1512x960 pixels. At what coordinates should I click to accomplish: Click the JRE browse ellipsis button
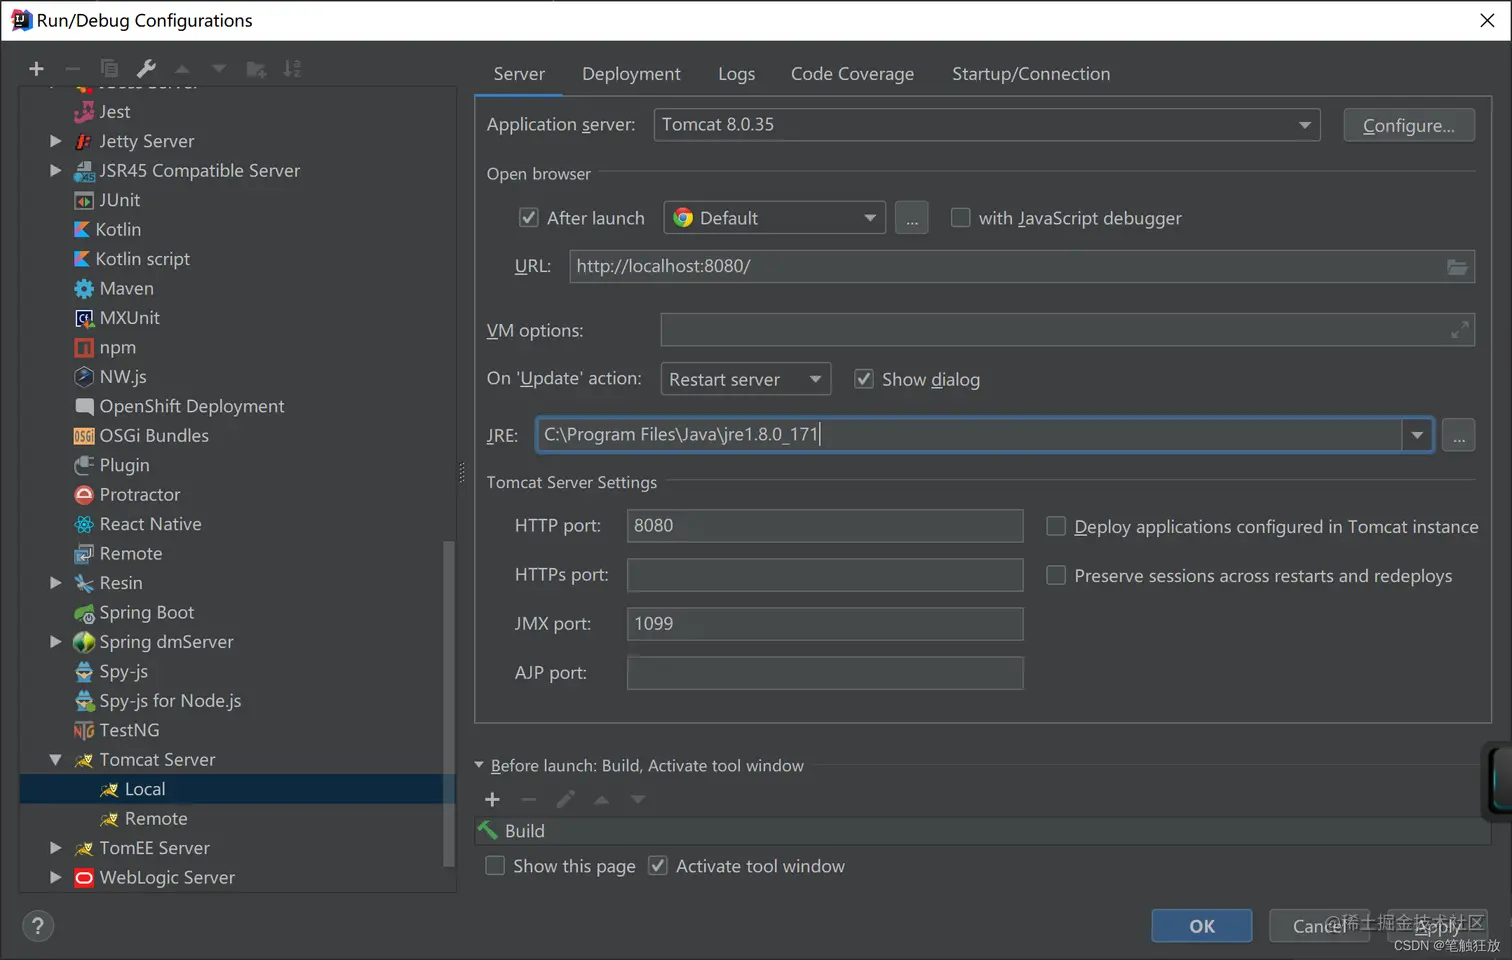1459,435
